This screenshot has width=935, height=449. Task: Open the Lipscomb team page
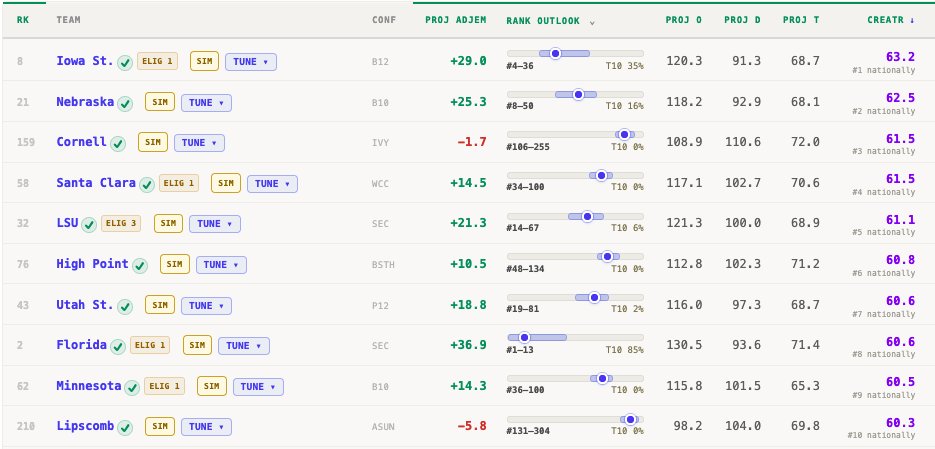(x=85, y=426)
